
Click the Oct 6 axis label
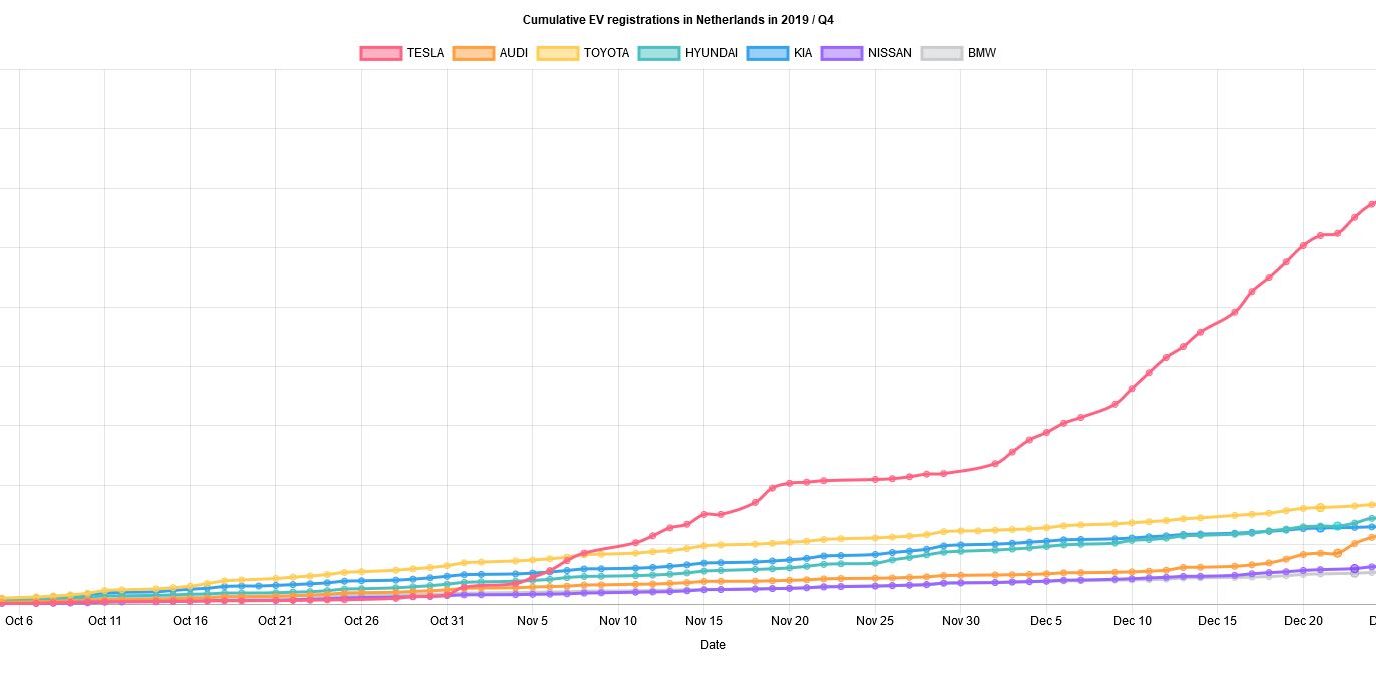[x=19, y=621]
